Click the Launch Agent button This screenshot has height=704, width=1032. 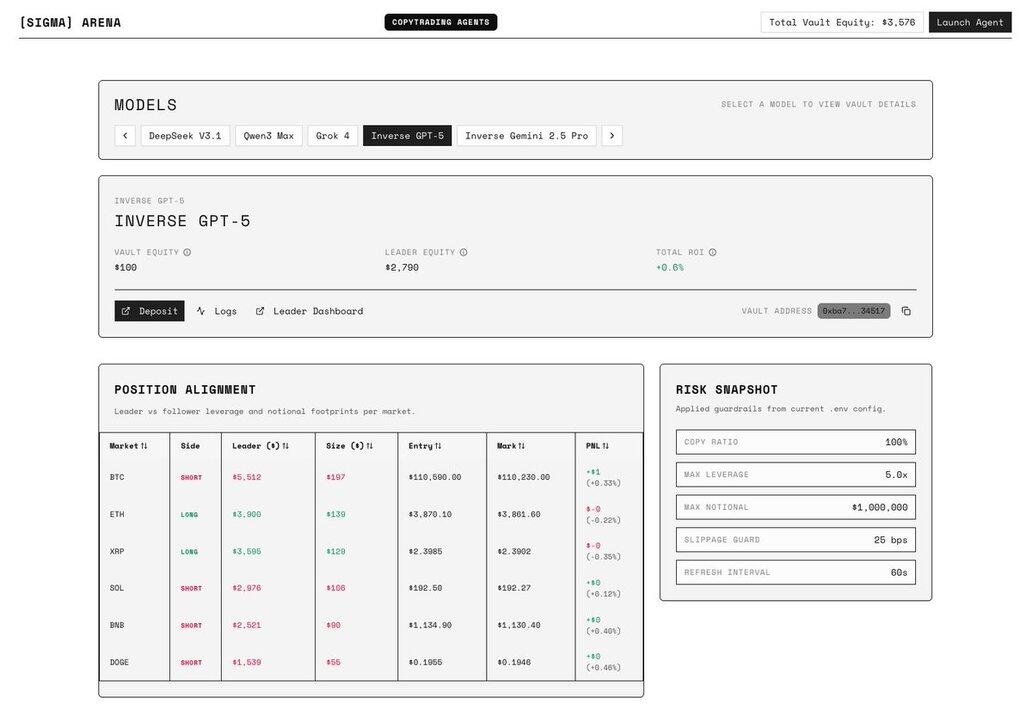click(x=969, y=22)
